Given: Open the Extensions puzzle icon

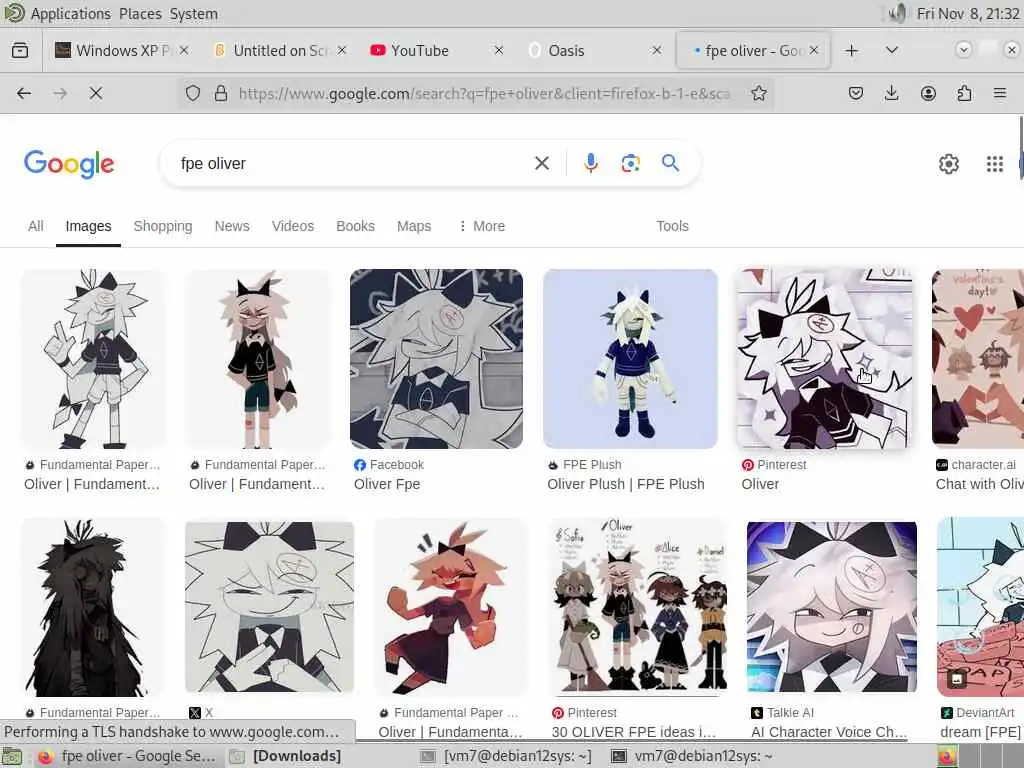Looking at the screenshot, I should click(964, 93).
